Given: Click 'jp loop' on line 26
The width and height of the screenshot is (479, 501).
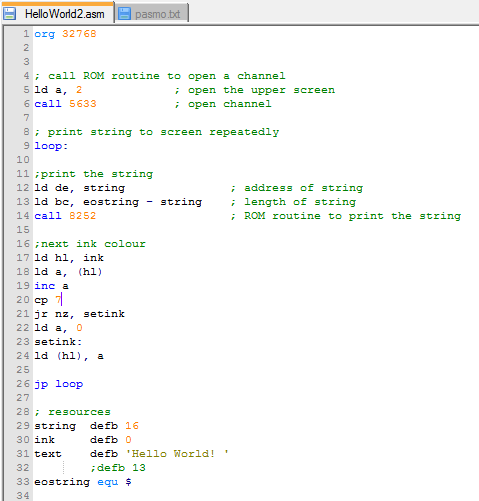Looking at the screenshot, I should [x=59, y=384].
